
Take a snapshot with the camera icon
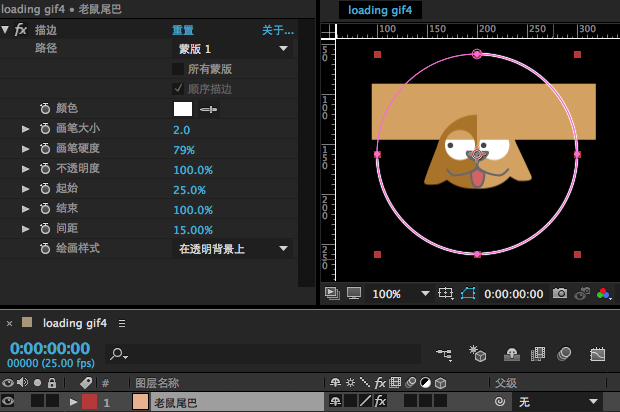pos(560,293)
